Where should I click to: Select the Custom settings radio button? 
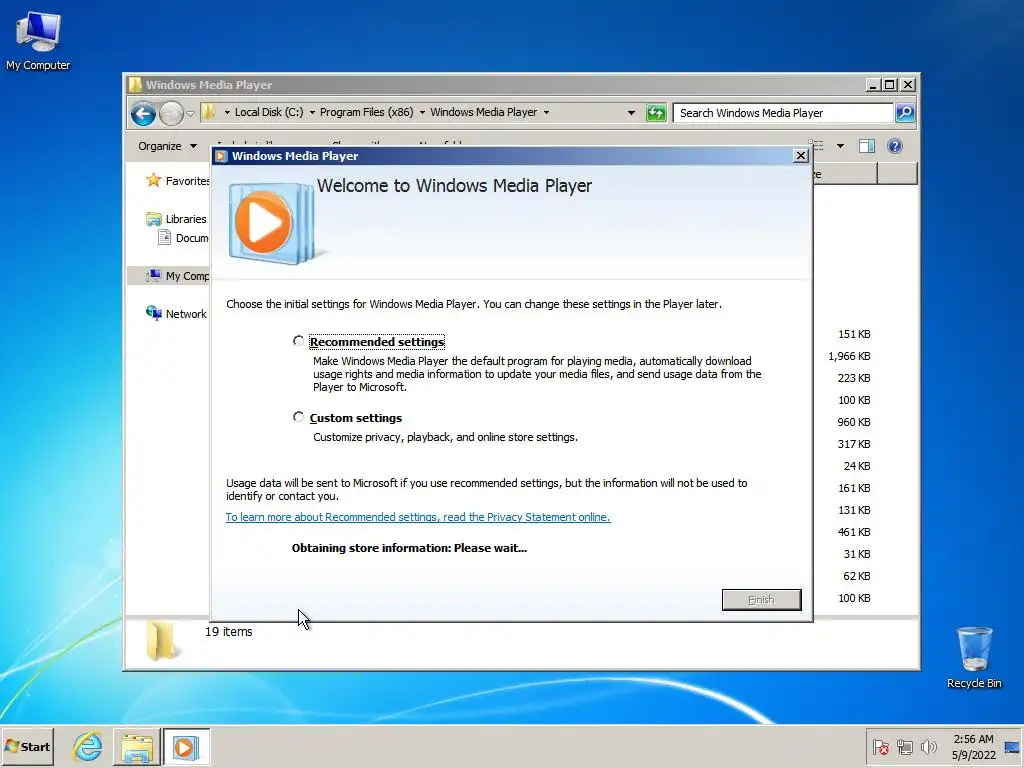click(298, 417)
